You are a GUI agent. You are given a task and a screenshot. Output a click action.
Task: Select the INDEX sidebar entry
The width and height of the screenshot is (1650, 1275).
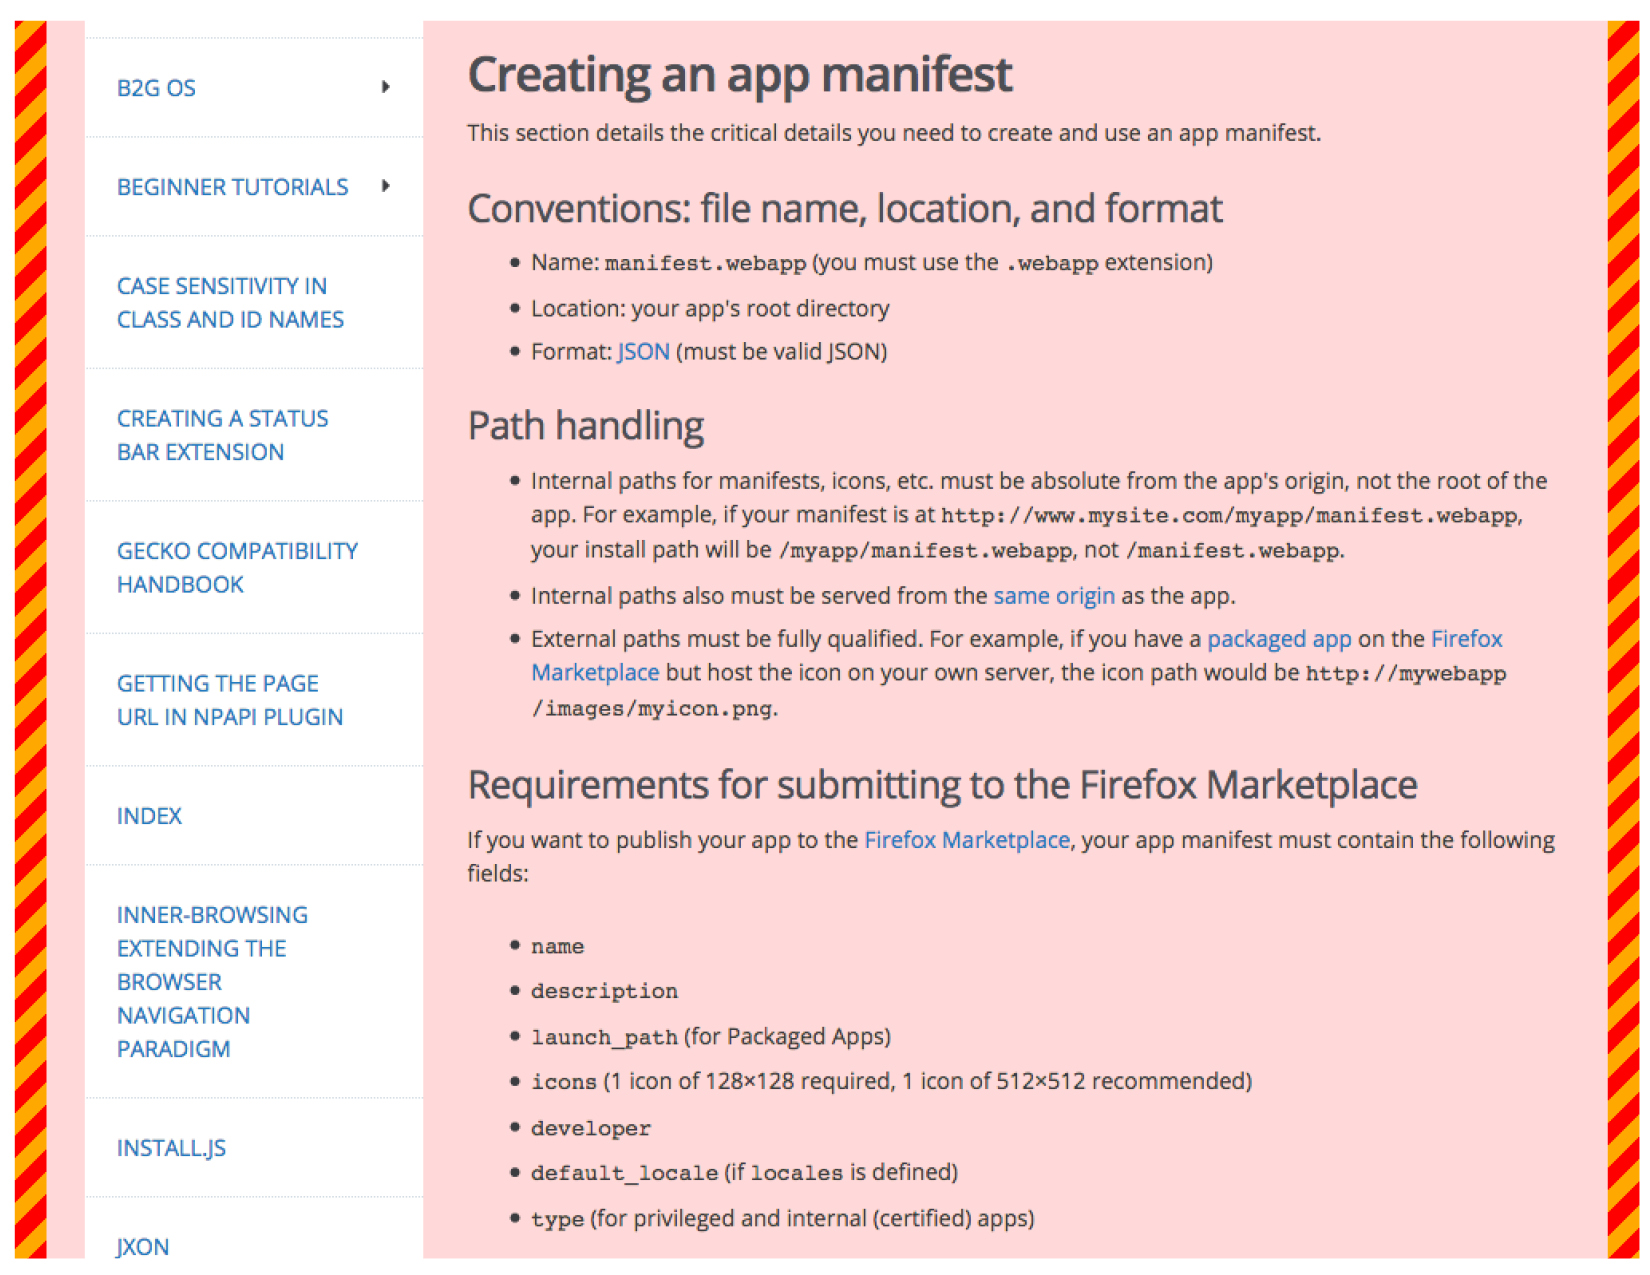coord(148,815)
